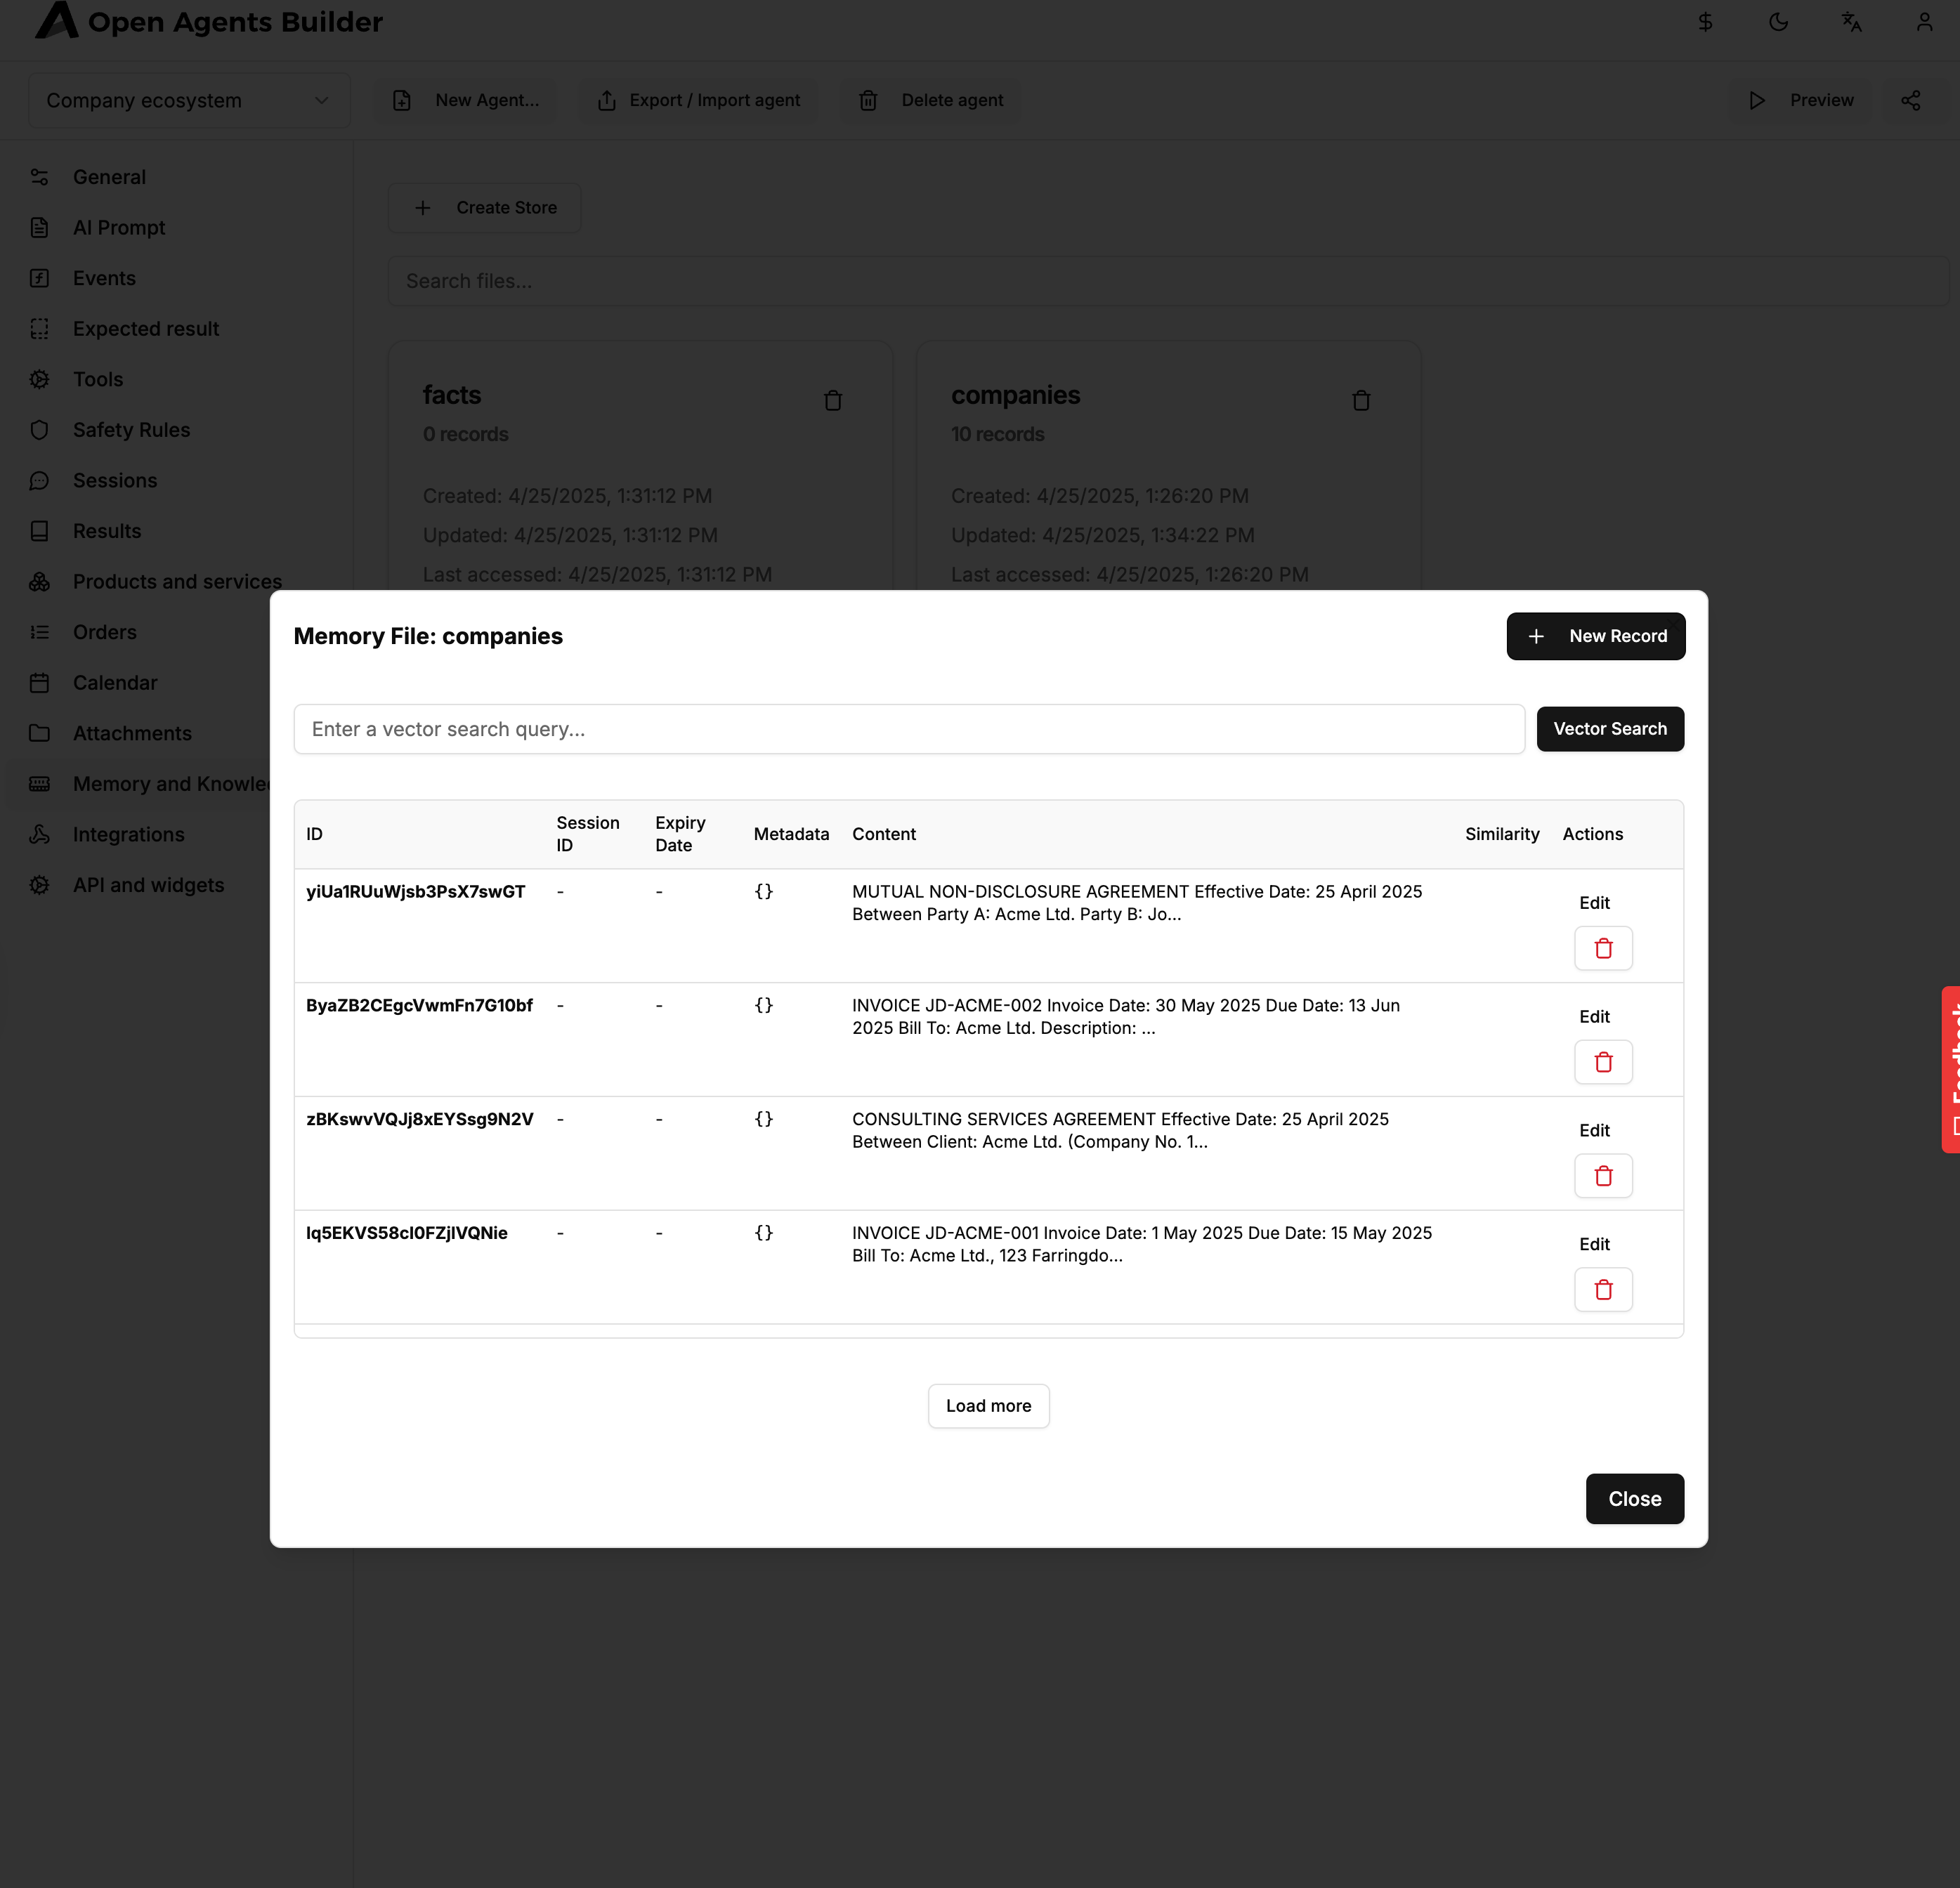Viewport: 1960px width, 1888px height.
Task: Open the Company ecosystem agent dropdown
Action: pos(189,100)
